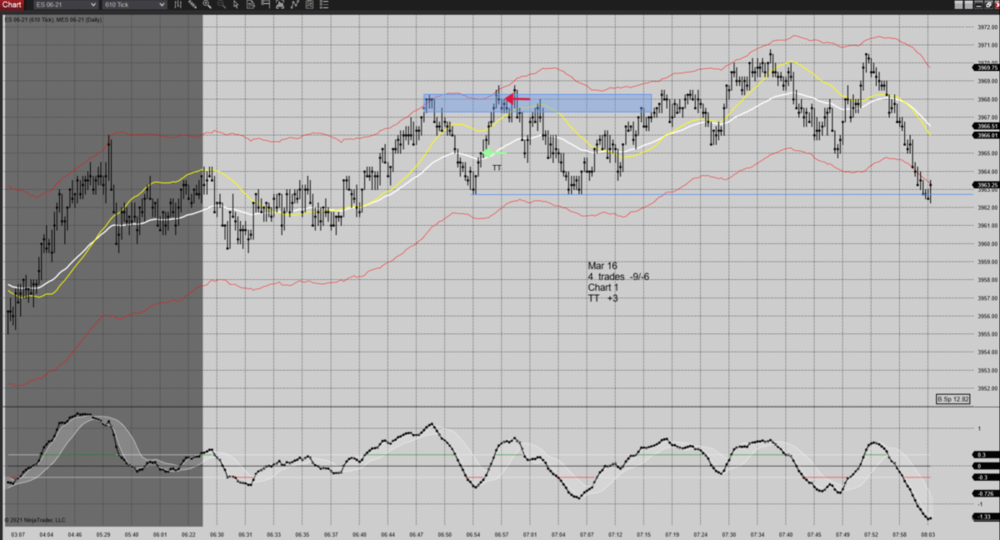Screen dimensions: 1000x540
Task: Click the green arrow marker near TT
Action: click(489, 153)
